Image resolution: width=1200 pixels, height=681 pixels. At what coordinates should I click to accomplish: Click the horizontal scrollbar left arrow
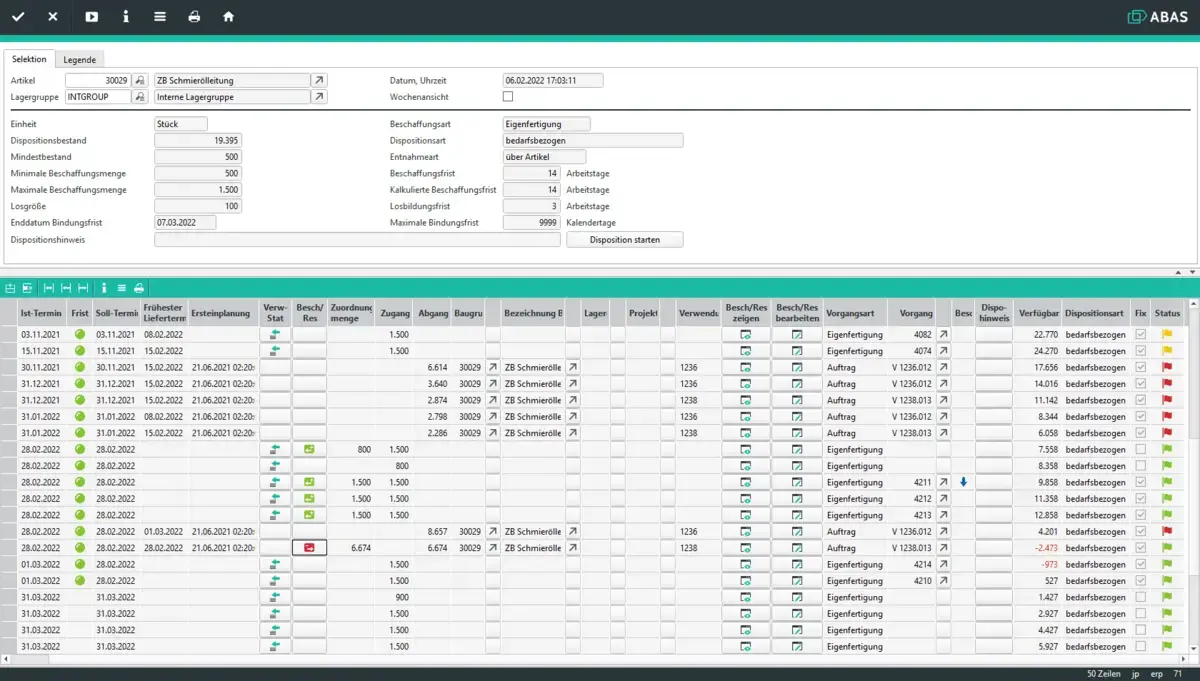[x=7, y=659]
